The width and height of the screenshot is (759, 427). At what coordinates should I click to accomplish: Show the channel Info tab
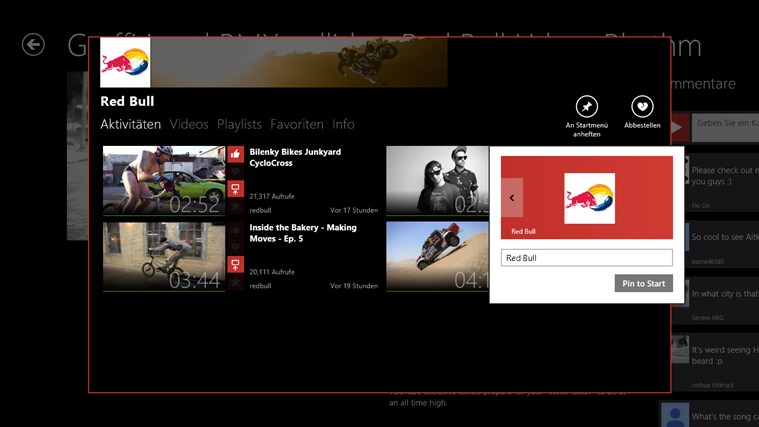[343, 124]
